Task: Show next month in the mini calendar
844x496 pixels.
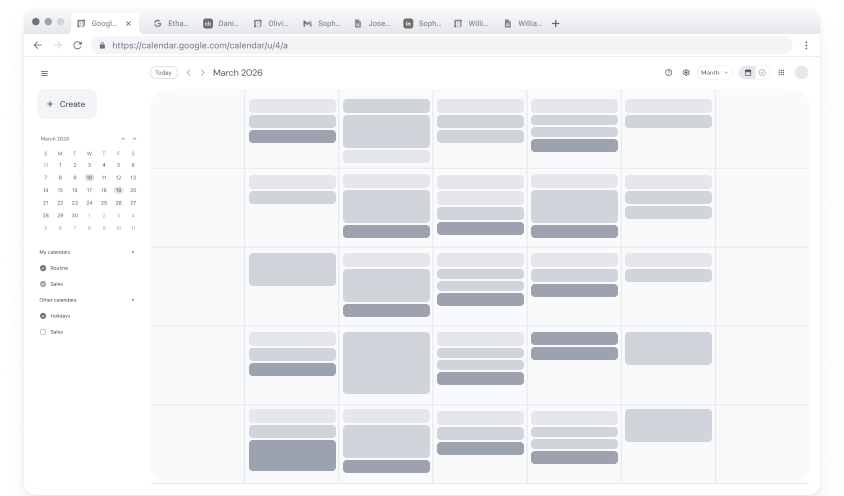Action: (x=135, y=139)
